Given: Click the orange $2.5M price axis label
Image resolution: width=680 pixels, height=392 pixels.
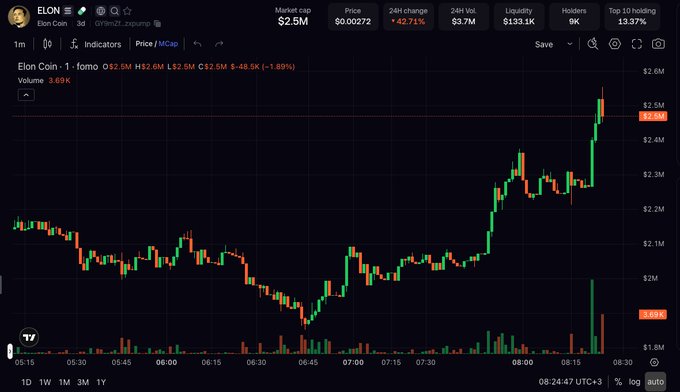Looking at the screenshot, I should coord(653,116).
